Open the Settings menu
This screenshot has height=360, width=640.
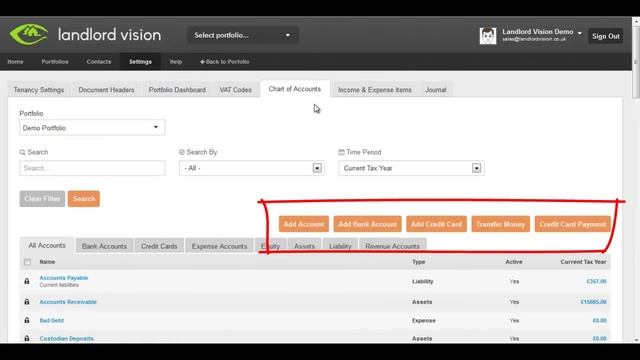point(140,62)
